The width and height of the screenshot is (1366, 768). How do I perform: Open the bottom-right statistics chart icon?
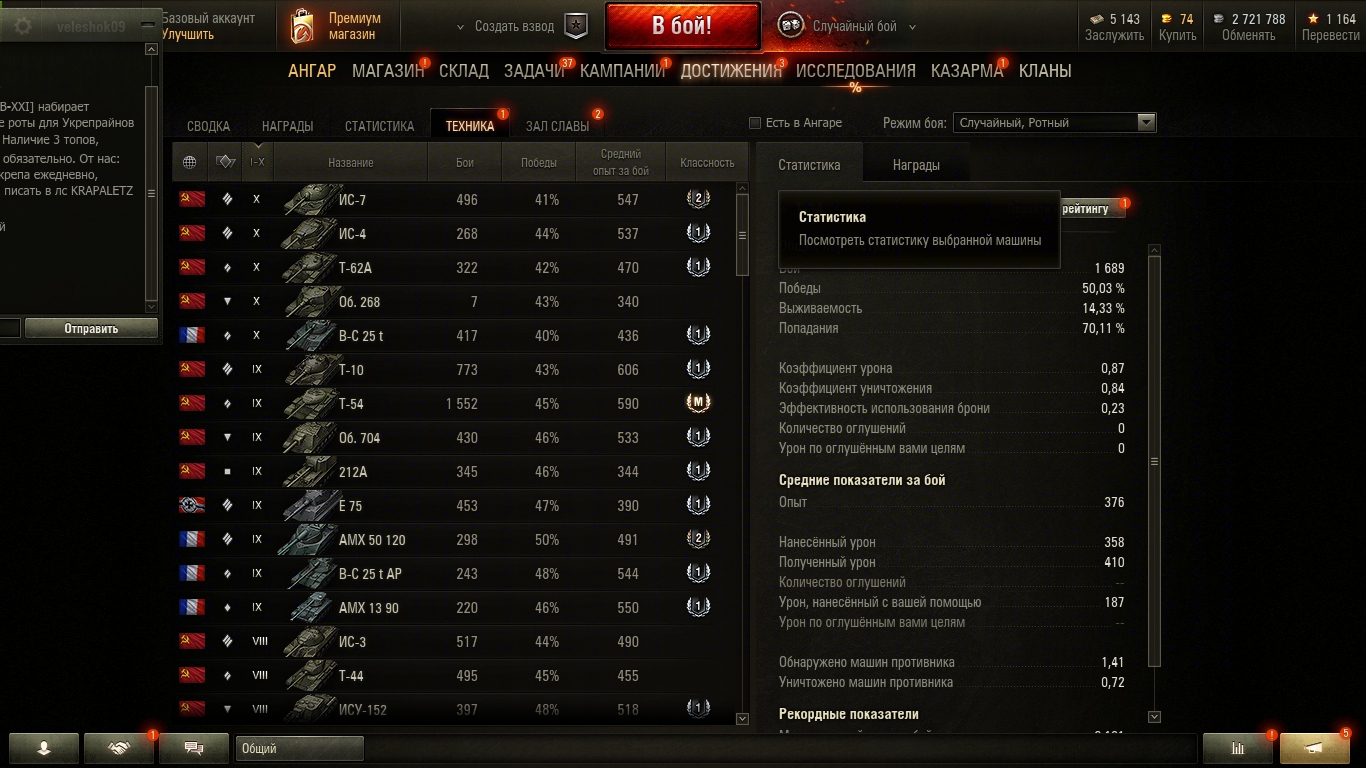1238,748
